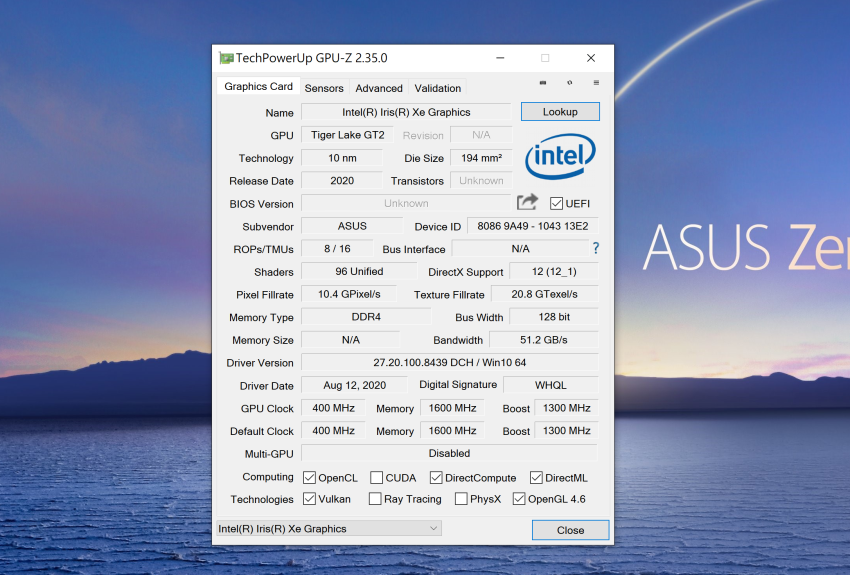Screen dimensions: 850x575
Task: Click the Digital Signature value WHQL
Action: tap(551, 385)
